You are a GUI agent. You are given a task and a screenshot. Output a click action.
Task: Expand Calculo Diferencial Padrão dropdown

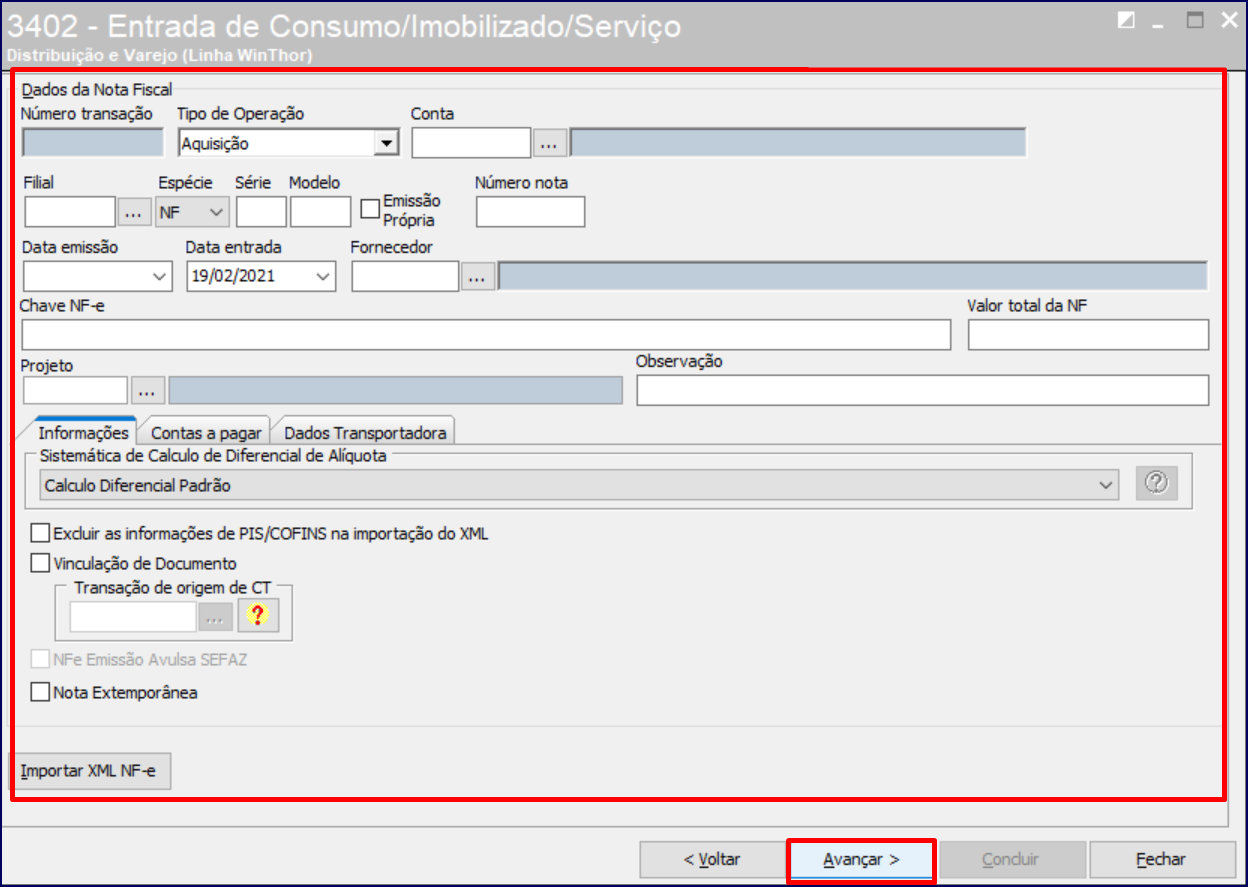(x=1106, y=485)
